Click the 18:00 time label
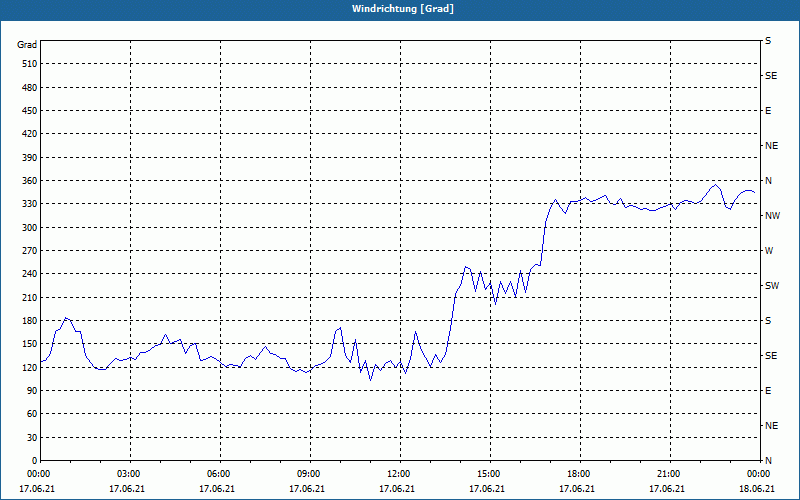The image size is (800, 500). pos(580,474)
